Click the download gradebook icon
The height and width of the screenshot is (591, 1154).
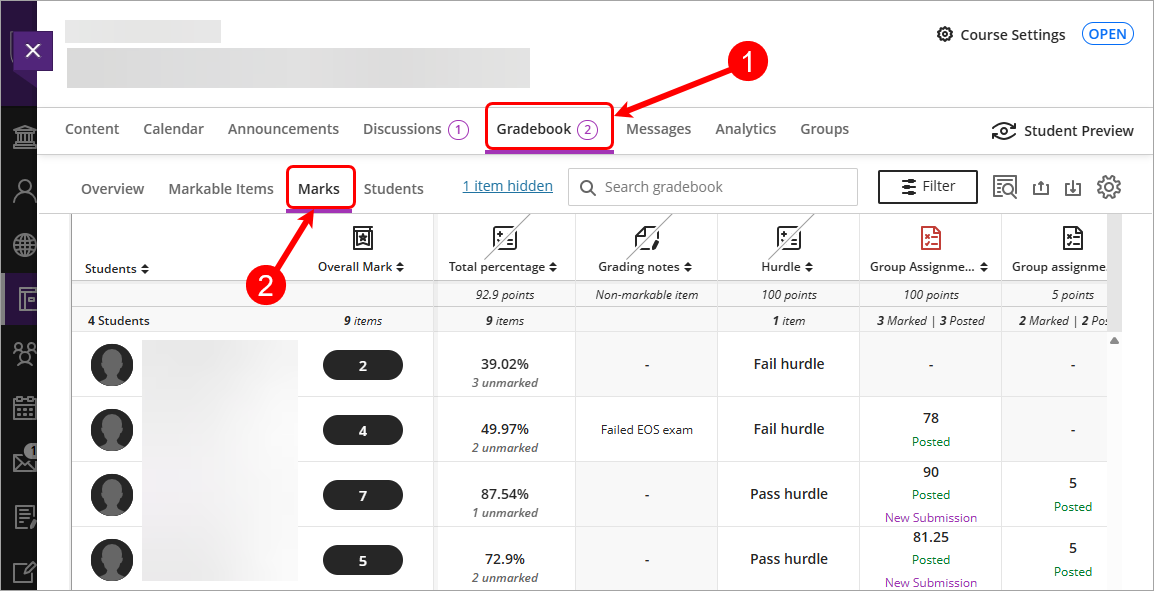coord(1073,187)
